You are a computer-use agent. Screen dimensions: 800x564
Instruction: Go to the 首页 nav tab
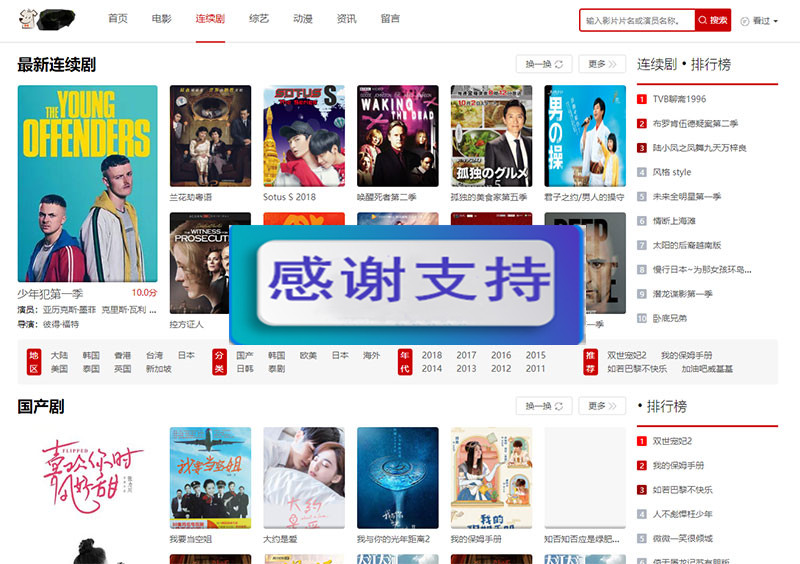click(118, 18)
